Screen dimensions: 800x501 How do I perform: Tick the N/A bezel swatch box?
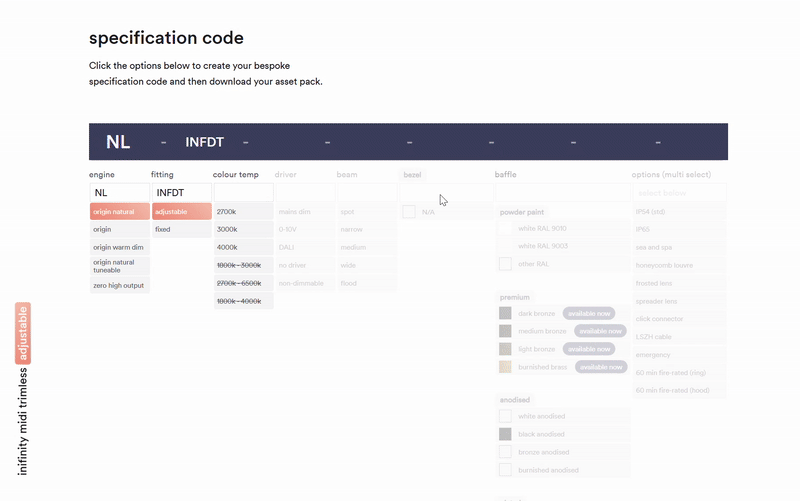tap(409, 211)
